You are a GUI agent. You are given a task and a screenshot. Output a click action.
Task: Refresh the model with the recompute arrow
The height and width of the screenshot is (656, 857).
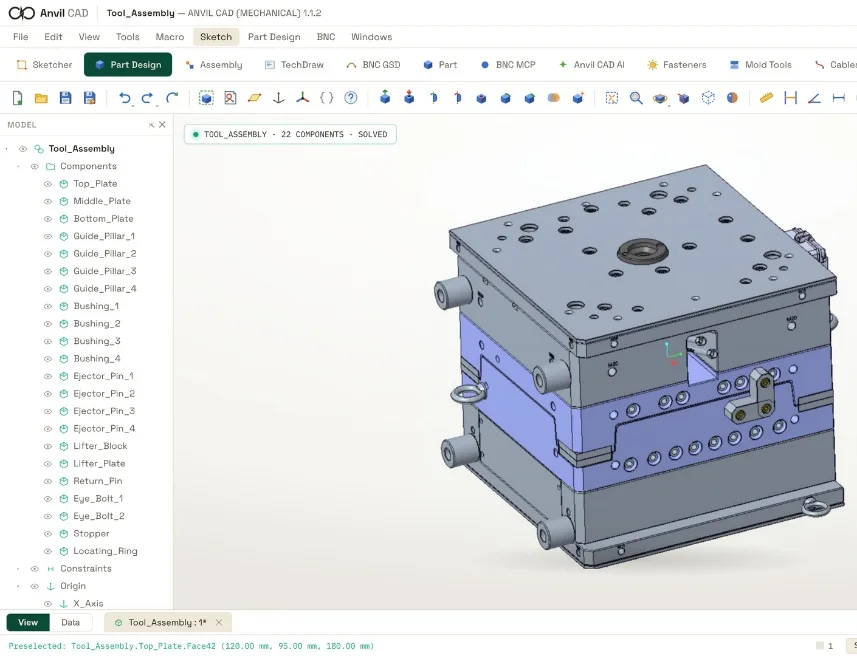pos(172,98)
